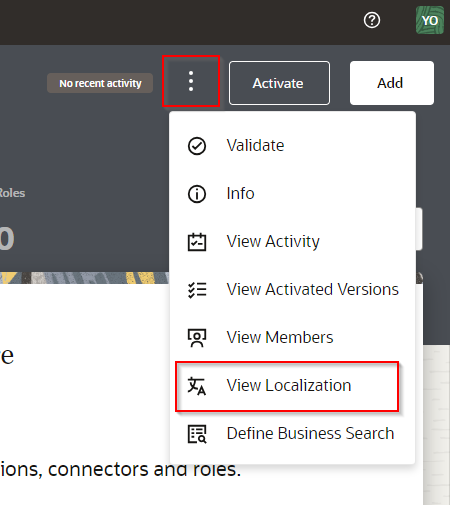450x505 pixels.
Task: Toggle the three-dot actions menu
Action: pyautogui.click(x=191, y=81)
